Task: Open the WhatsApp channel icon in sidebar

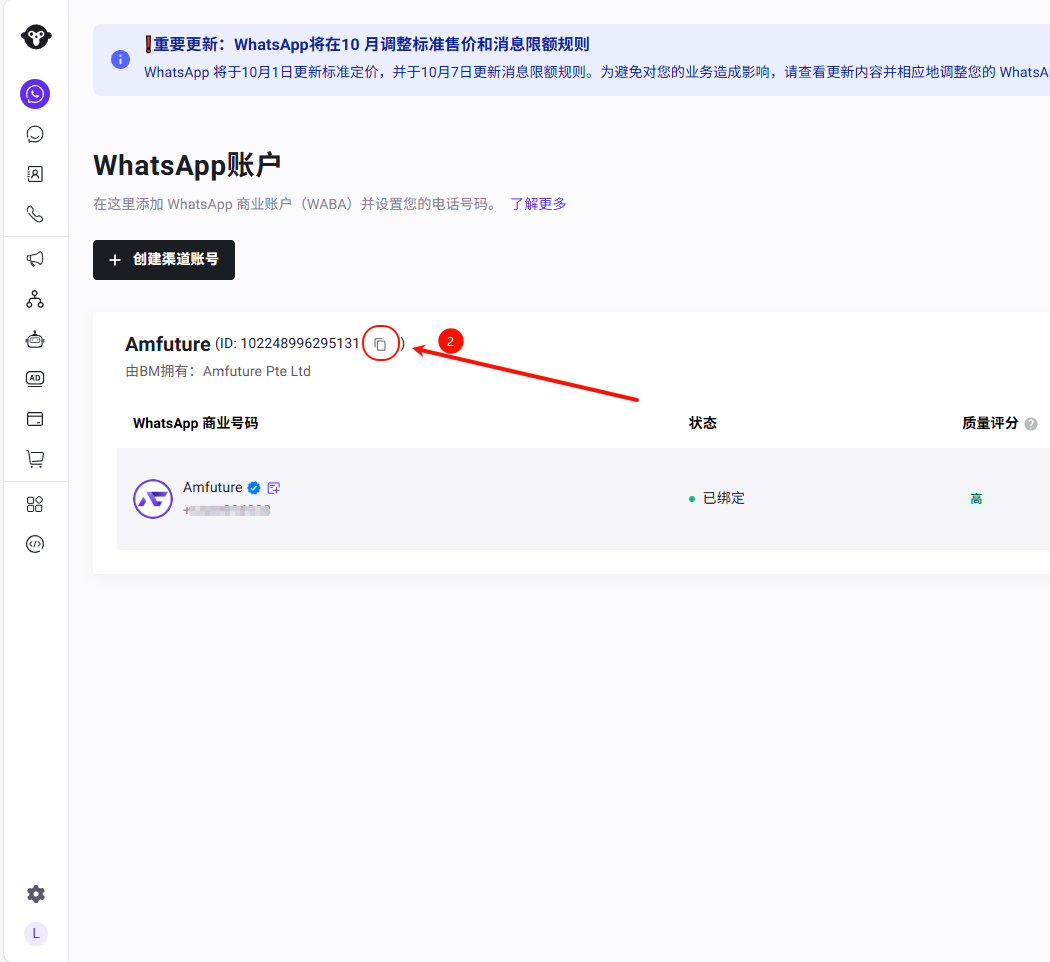Action: click(35, 94)
